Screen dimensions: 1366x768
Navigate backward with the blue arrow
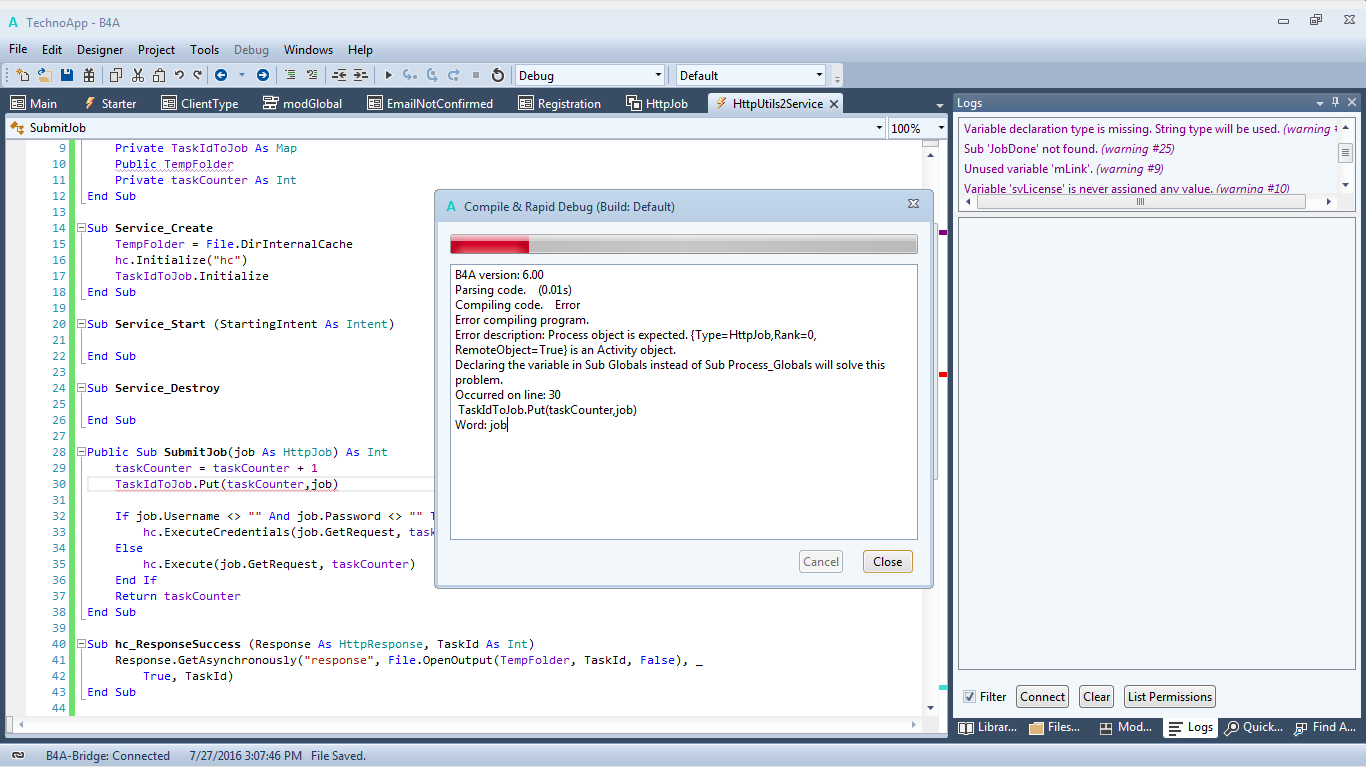[220, 75]
